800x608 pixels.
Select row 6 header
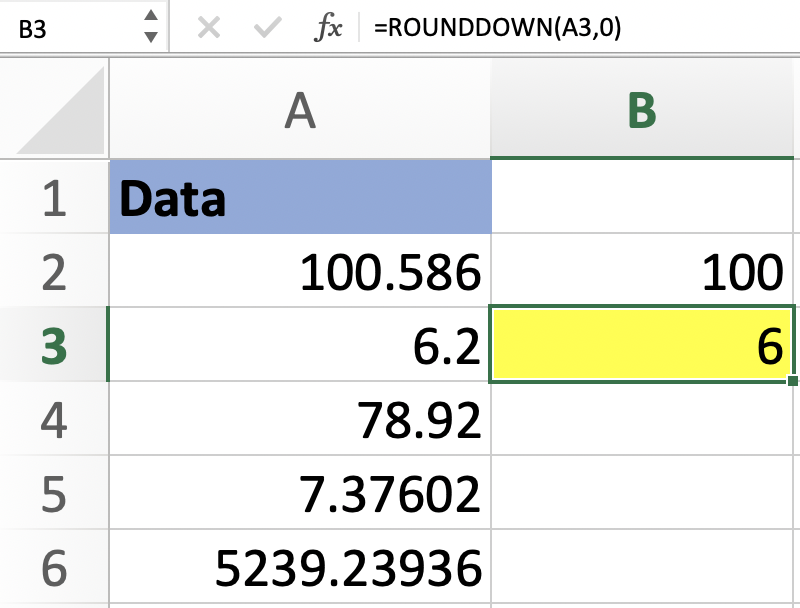pos(54,568)
